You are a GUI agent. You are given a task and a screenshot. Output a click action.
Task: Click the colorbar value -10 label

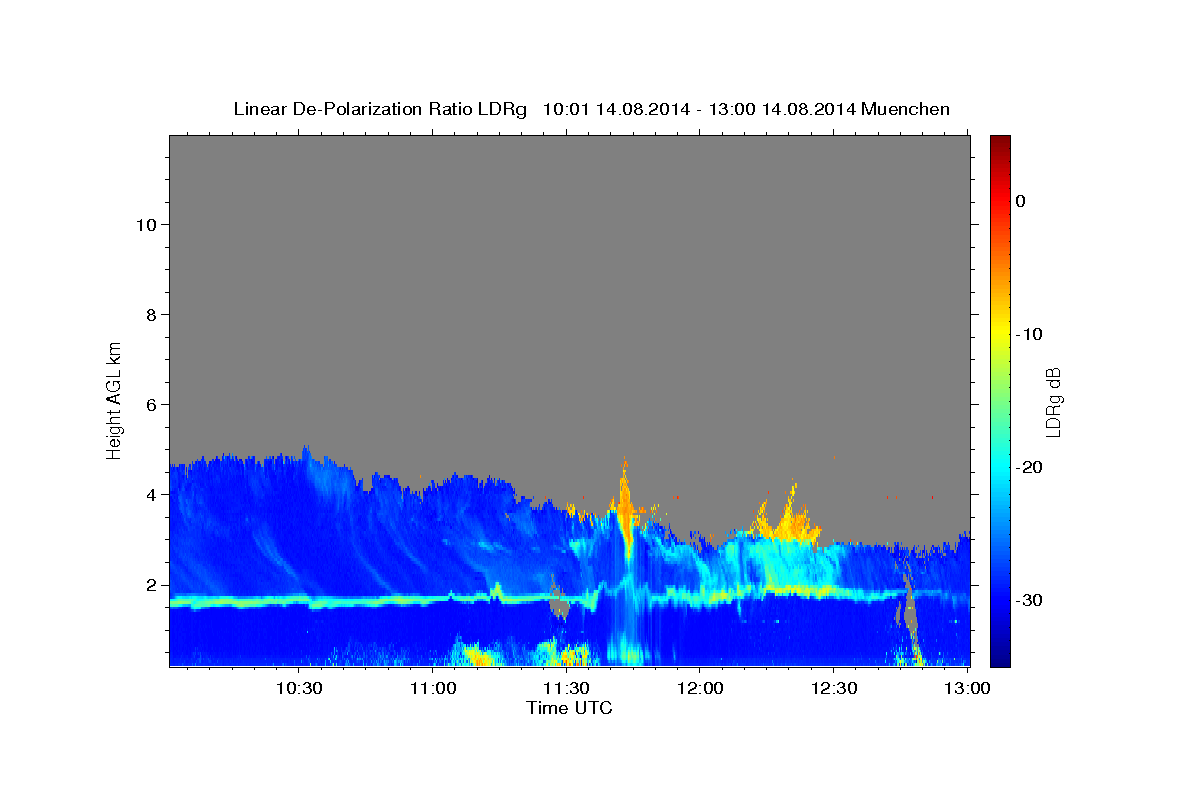pyautogui.click(x=1030, y=334)
